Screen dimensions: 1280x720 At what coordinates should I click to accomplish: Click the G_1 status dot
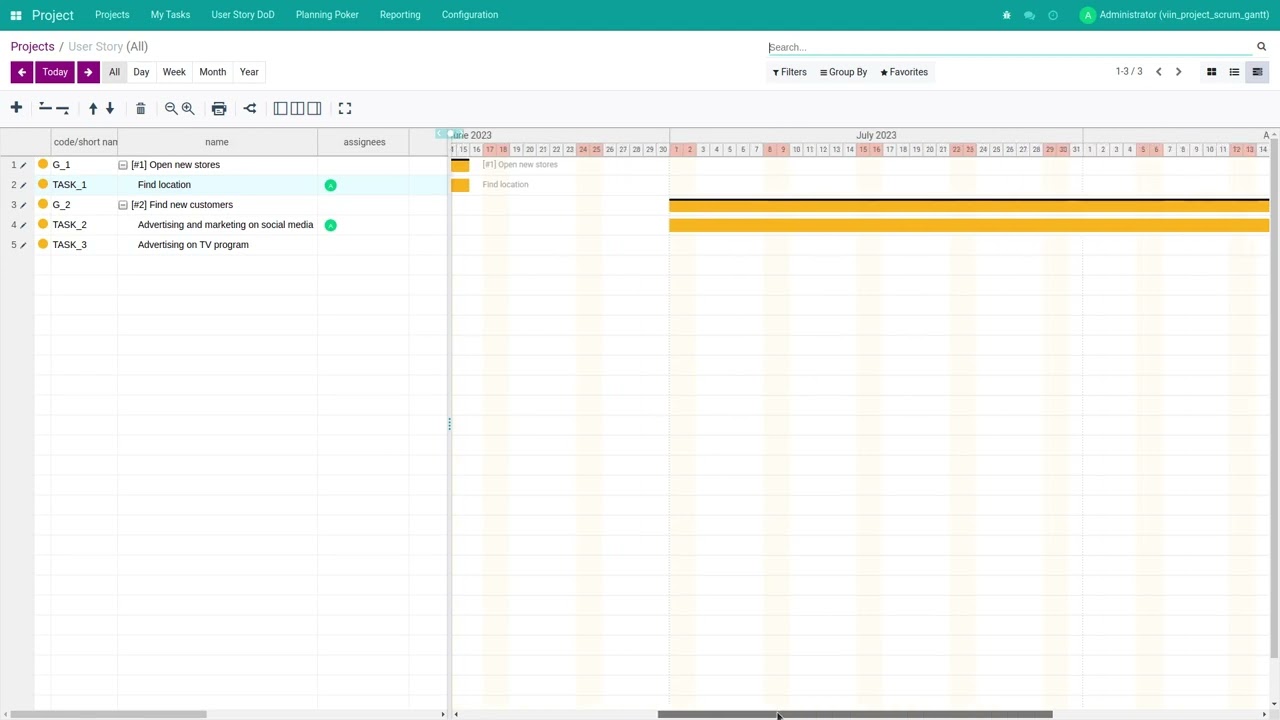[42, 164]
